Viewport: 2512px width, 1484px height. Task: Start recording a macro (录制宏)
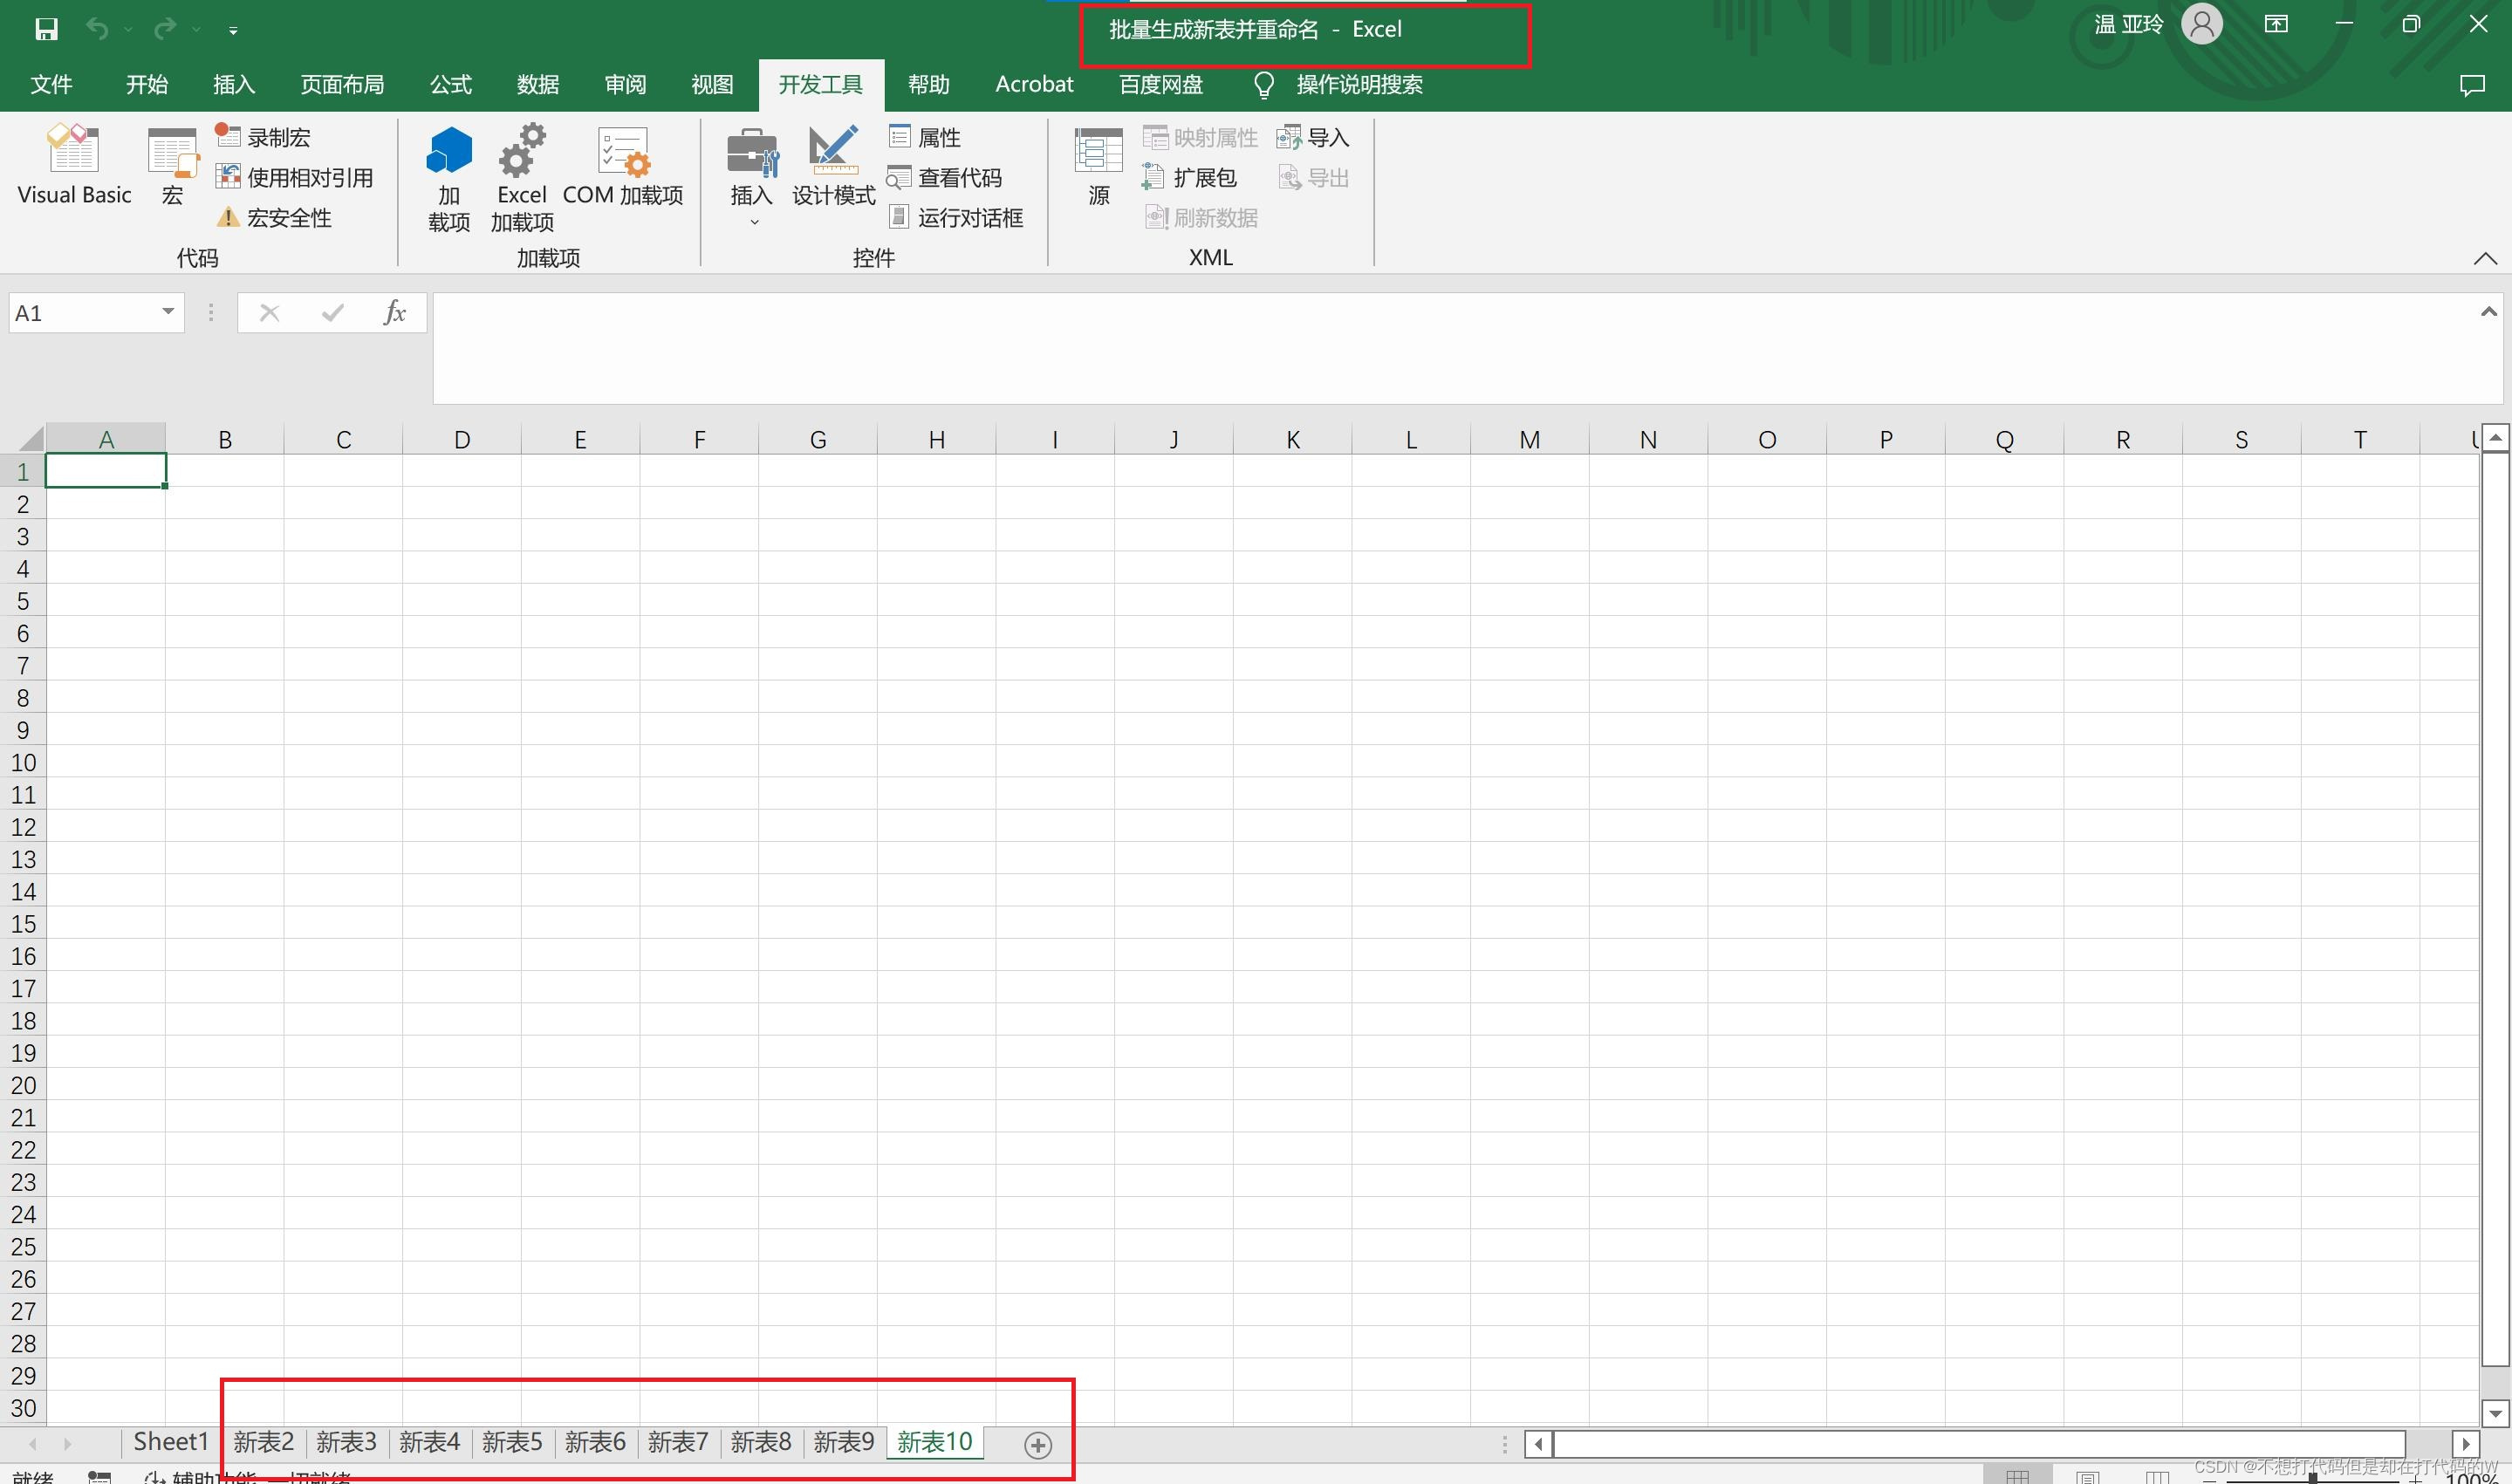tap(264, 137)
